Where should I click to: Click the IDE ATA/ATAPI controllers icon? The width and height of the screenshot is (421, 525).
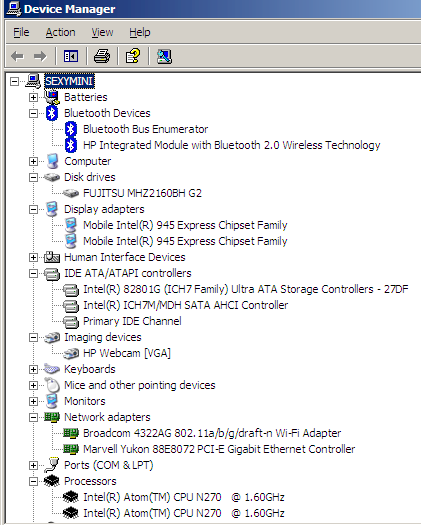[52, 274]
